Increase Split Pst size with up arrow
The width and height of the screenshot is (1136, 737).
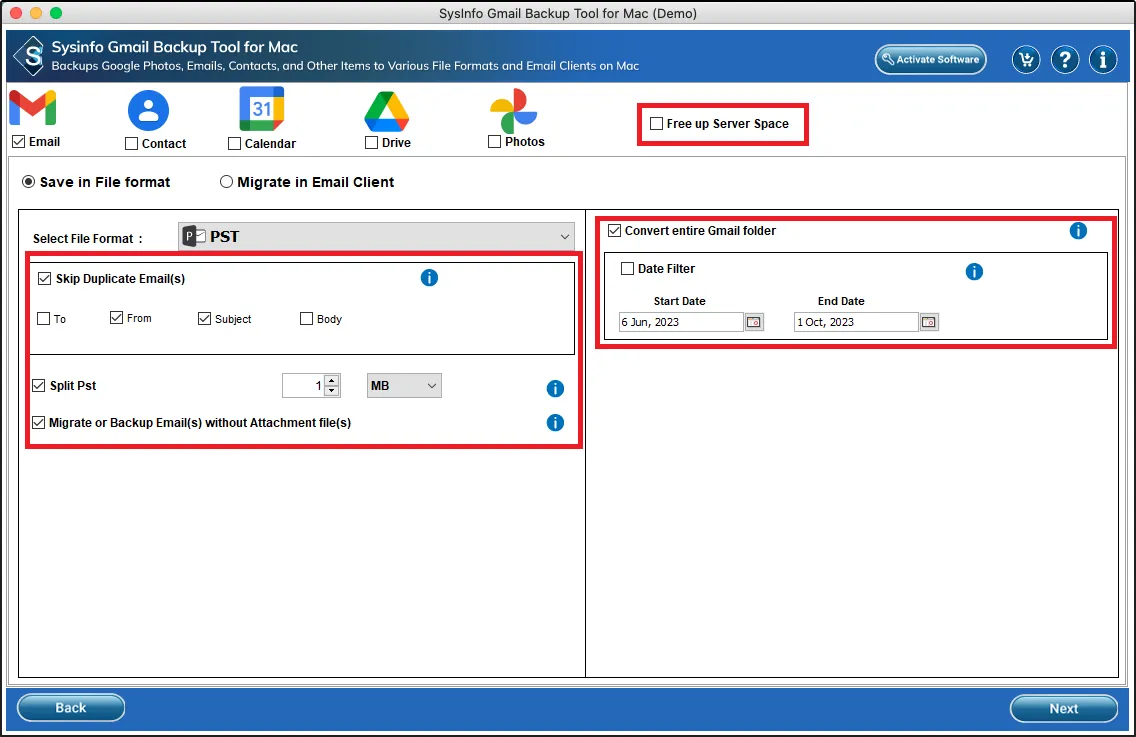332,380
